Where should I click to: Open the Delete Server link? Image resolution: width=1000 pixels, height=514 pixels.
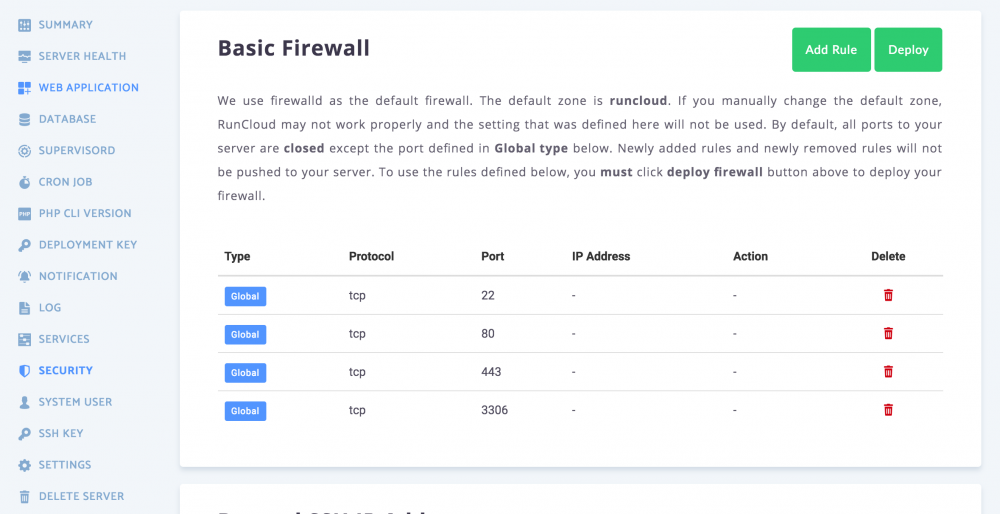point(81,496)
